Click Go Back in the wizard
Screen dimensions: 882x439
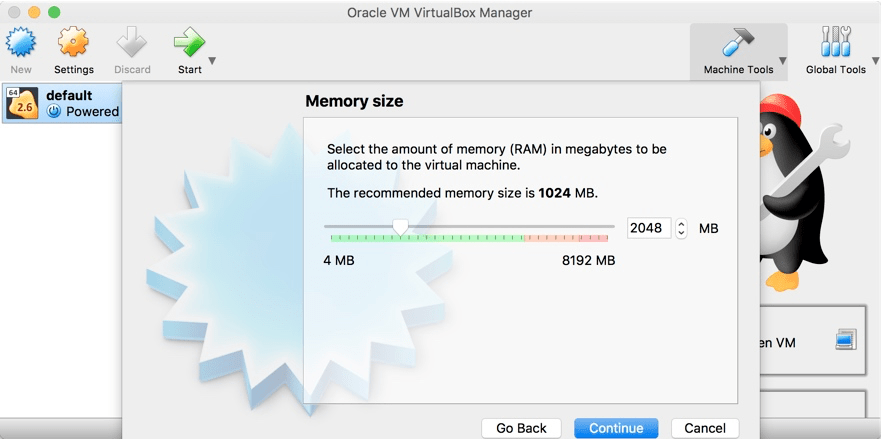coord(521,428)
